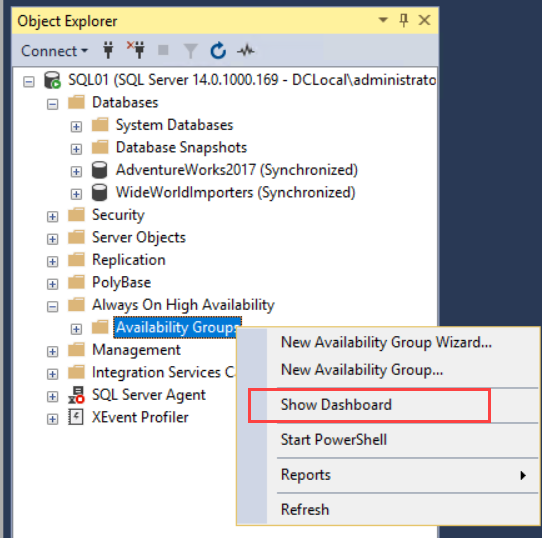Expand the System Databases folder

point(76,127)
